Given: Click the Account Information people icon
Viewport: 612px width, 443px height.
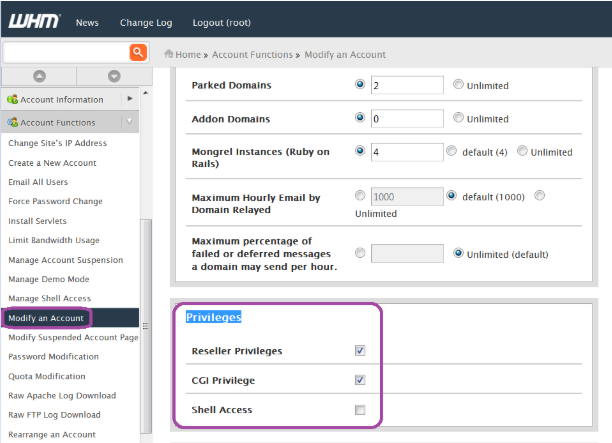Looking at the screenshot, I should (12, 99).
